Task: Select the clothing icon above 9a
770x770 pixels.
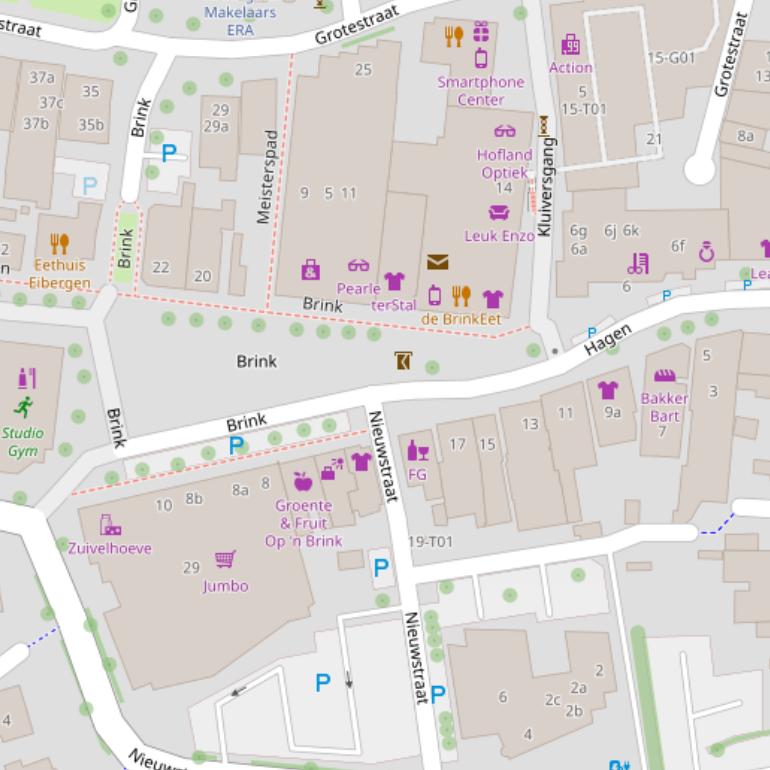Action: pos(608,389)
